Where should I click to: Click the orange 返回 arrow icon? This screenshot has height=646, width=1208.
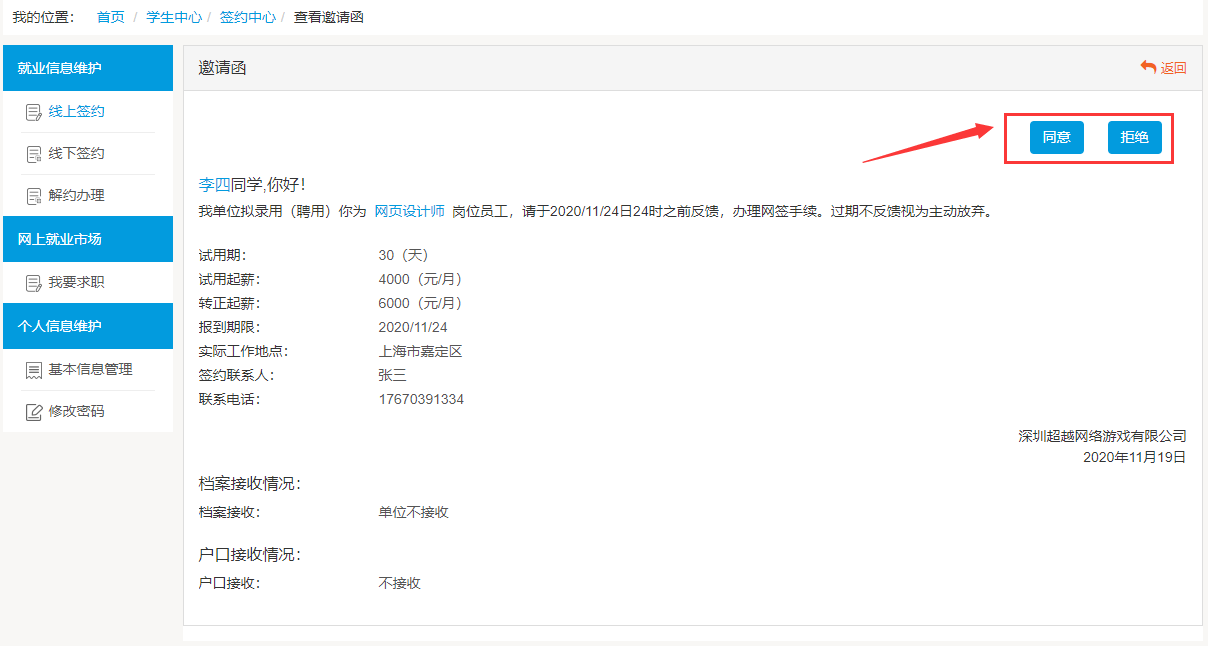point(1148,67)
